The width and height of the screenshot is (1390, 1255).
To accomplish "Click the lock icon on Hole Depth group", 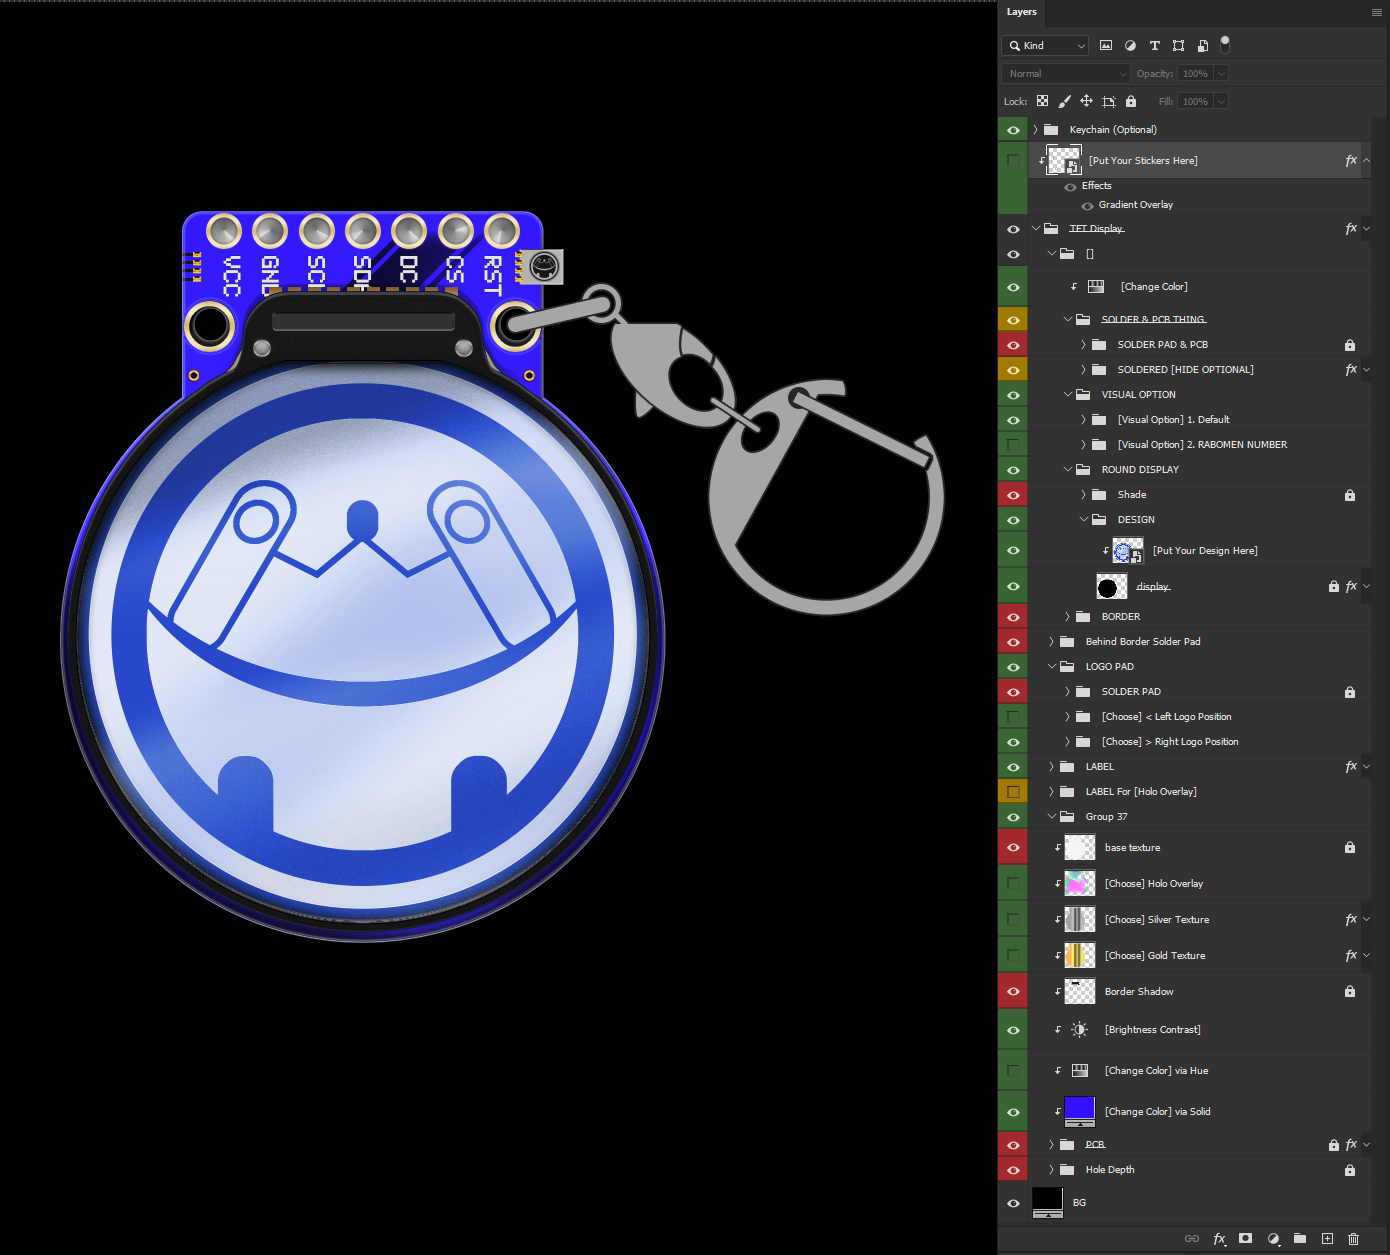I will (1350, 1170).
